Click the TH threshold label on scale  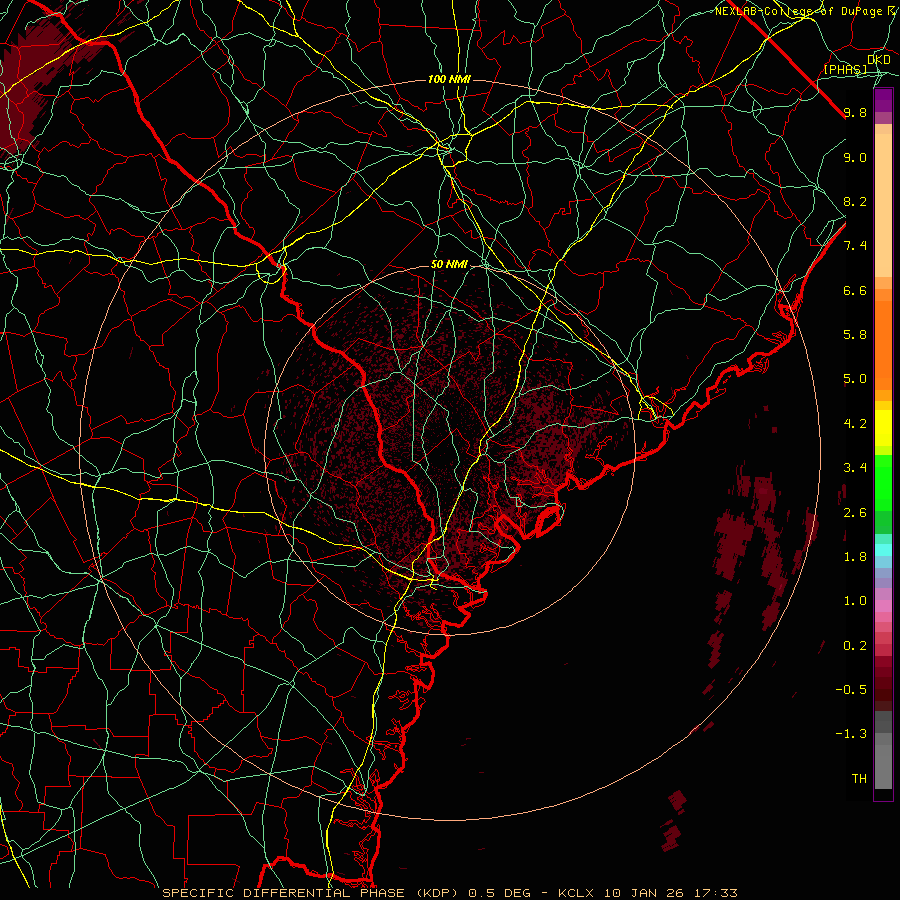click(x=859, y=779)
